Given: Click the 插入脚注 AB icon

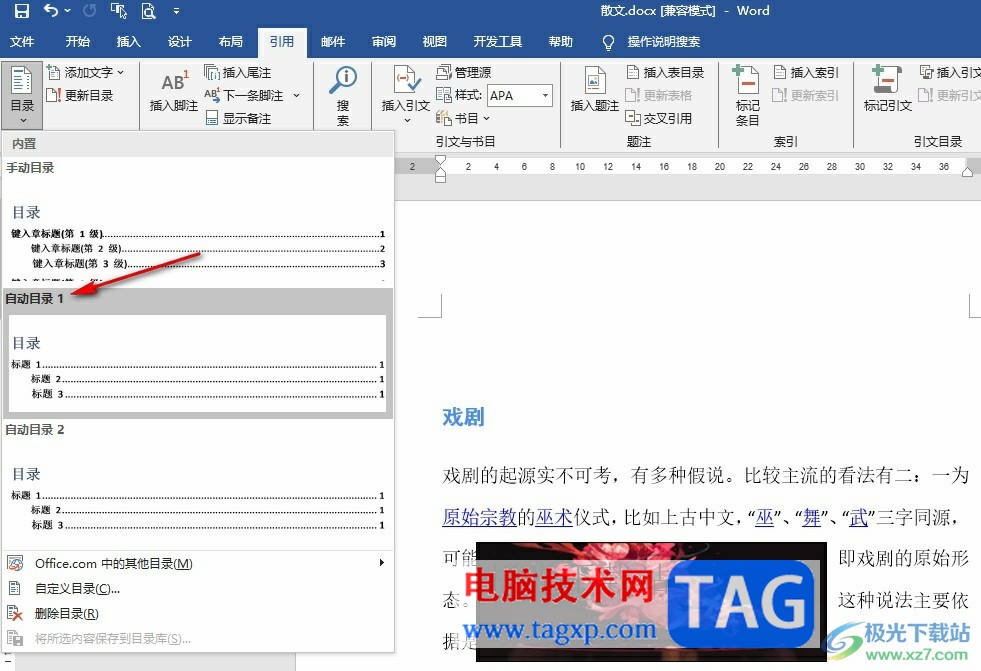Looking at the screenshot, I should point(174,83).
